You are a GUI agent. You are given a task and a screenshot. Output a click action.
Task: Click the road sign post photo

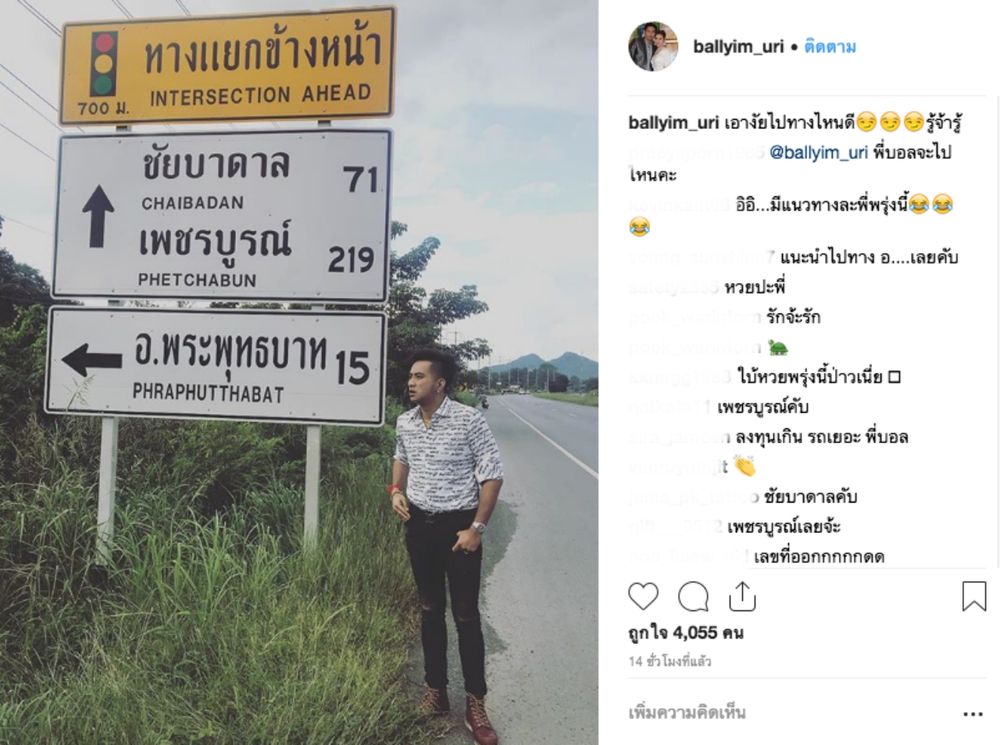(x=299, y=372)
